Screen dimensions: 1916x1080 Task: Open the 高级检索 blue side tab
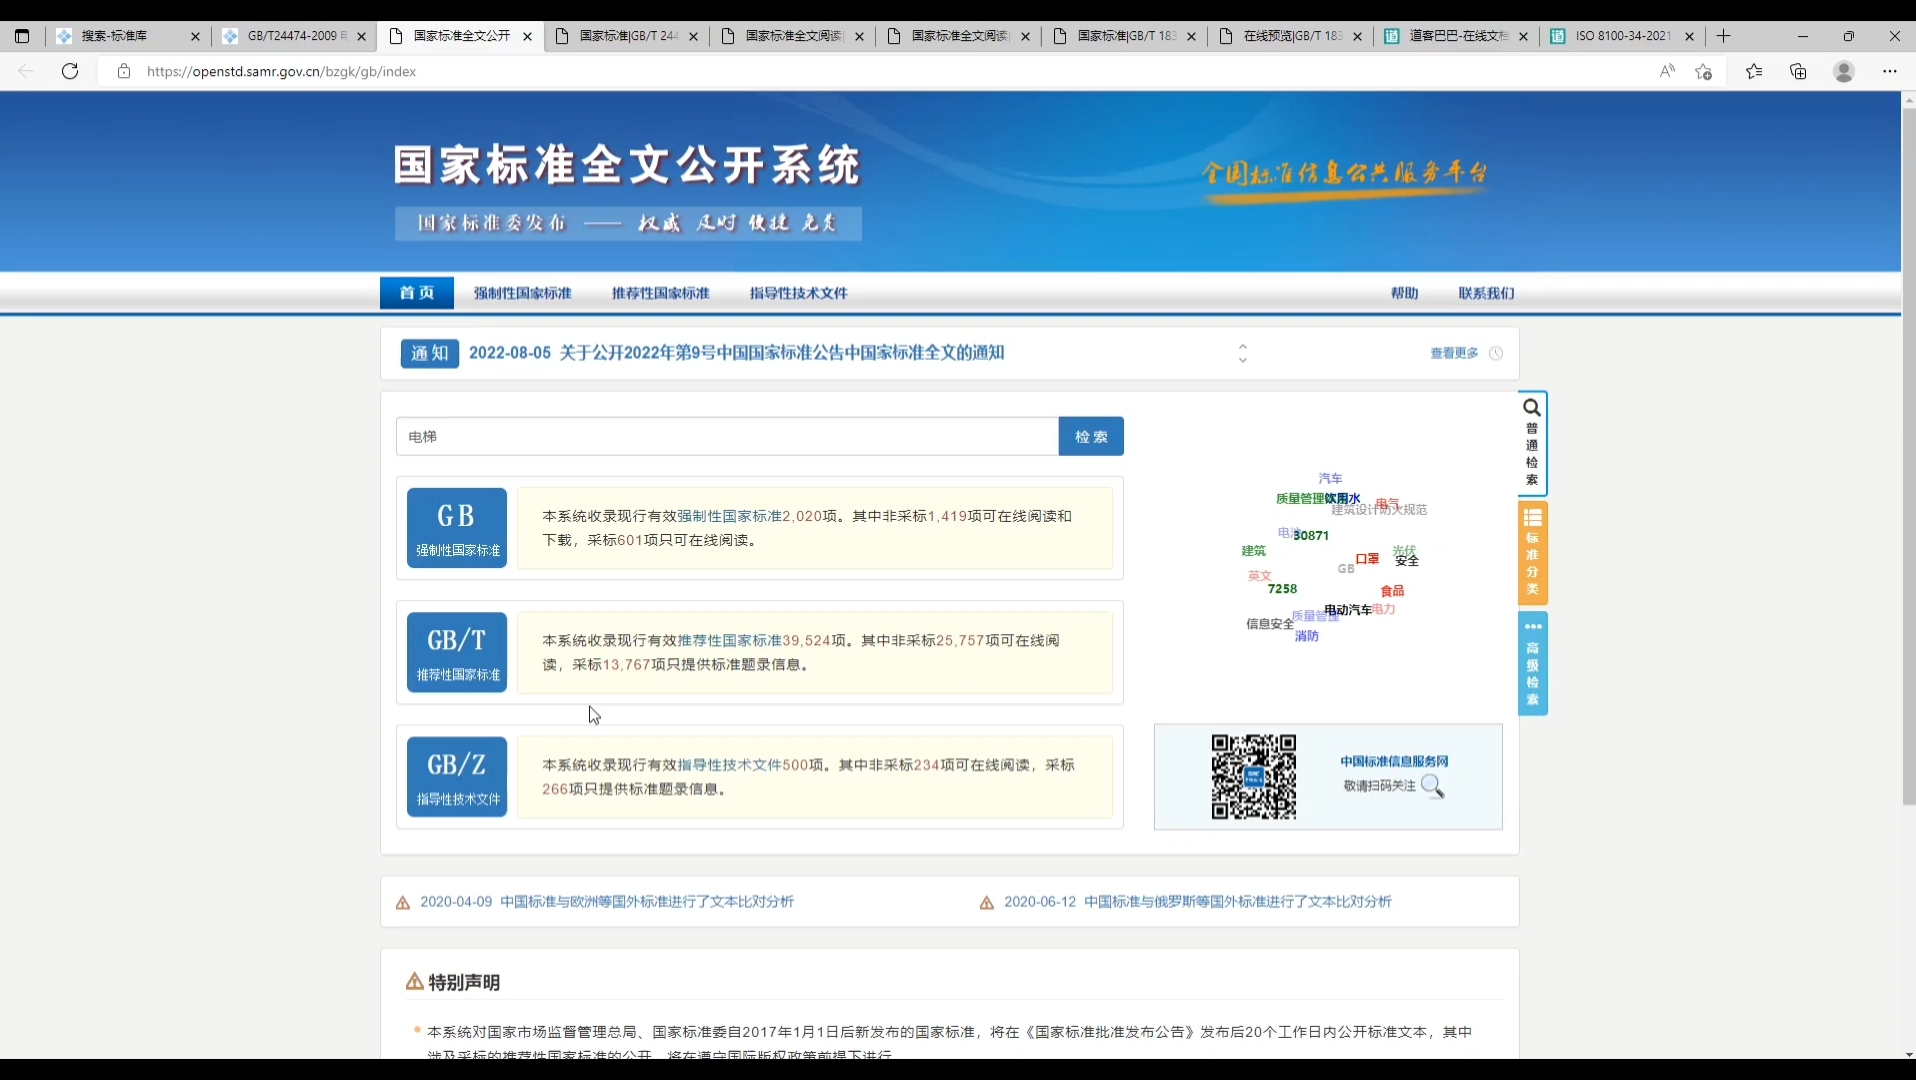[1532, 663]
